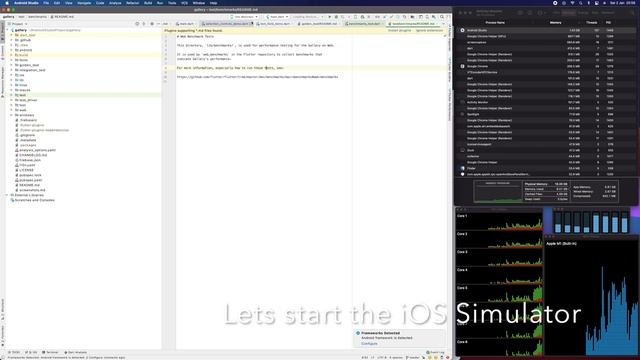Click the Project panel settings gear icon
The image size is (640, 360).
coord(152,24)
